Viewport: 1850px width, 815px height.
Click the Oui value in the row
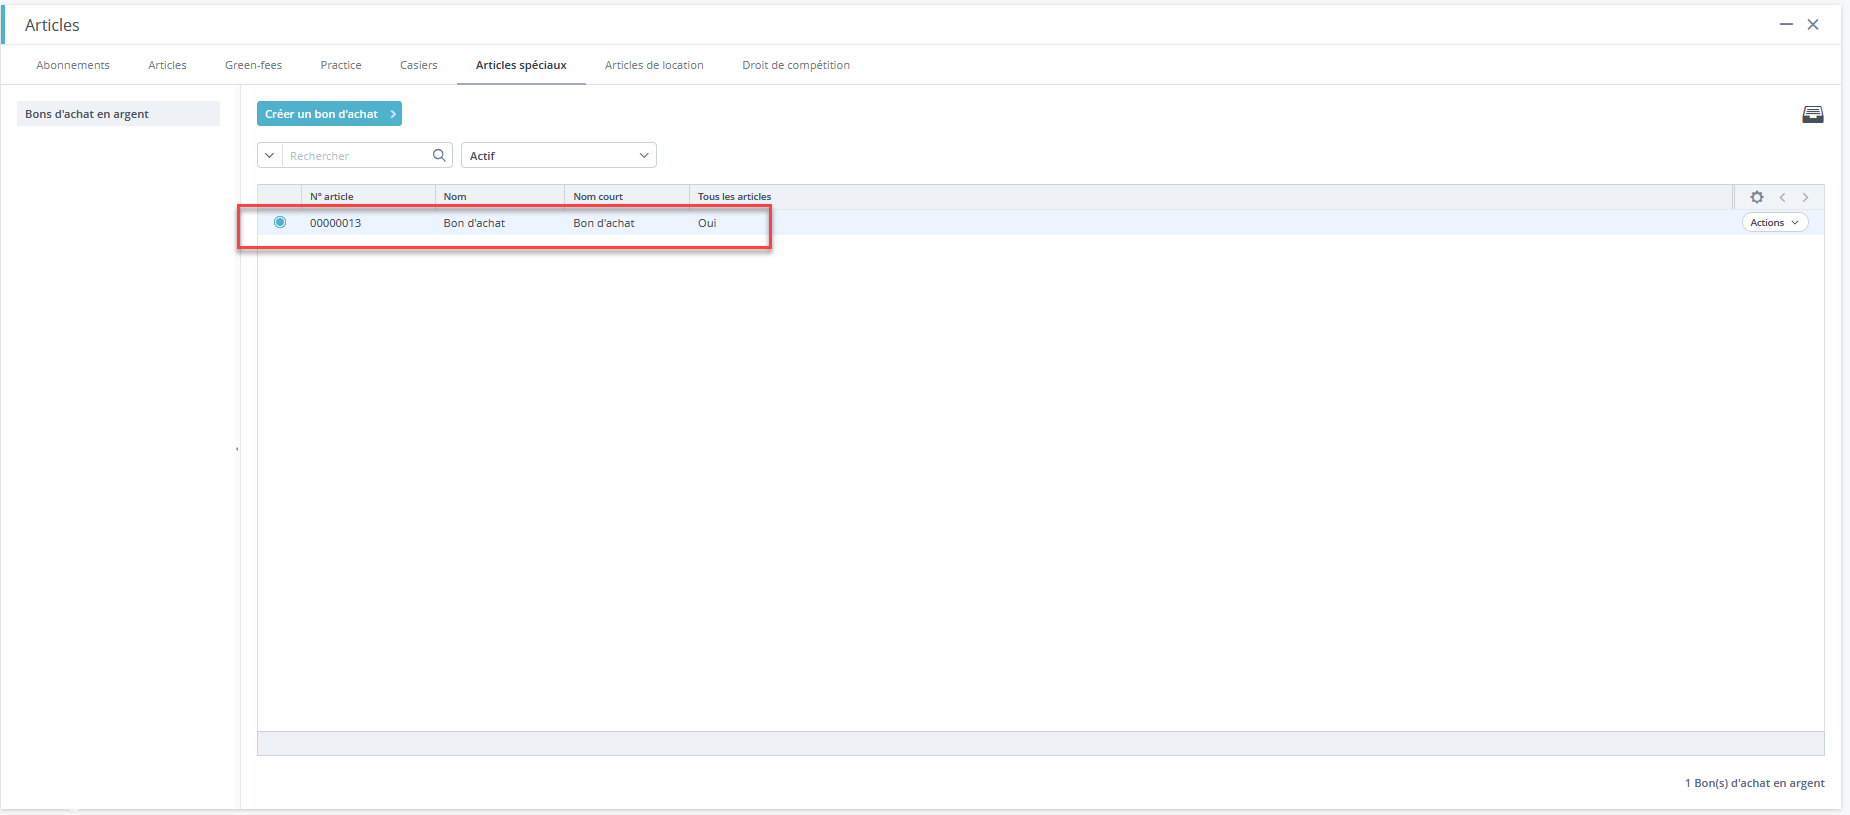pyautogui.click(x=707, y=223)
